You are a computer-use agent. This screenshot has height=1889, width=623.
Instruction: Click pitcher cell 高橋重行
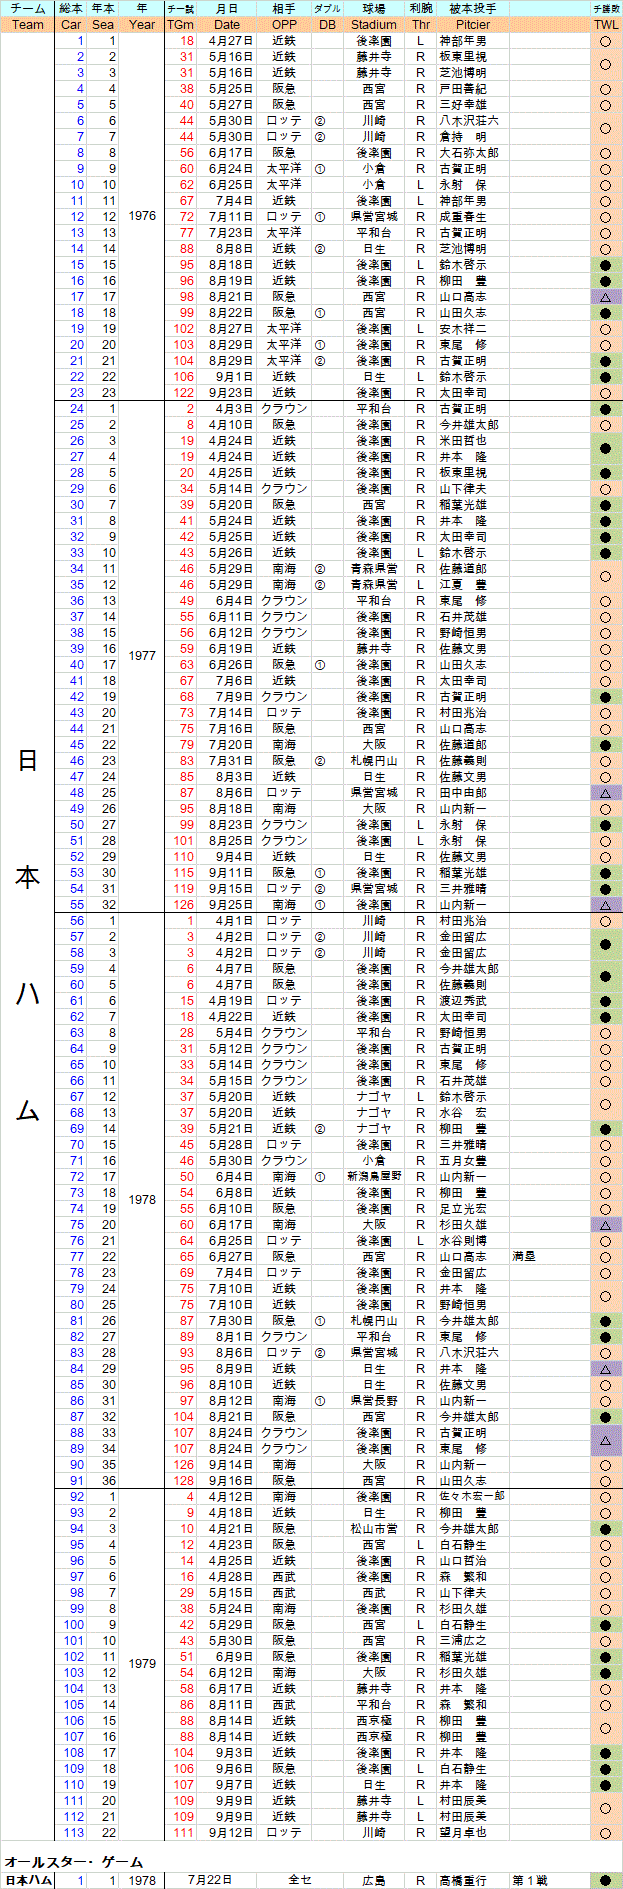pos(473,1881)
